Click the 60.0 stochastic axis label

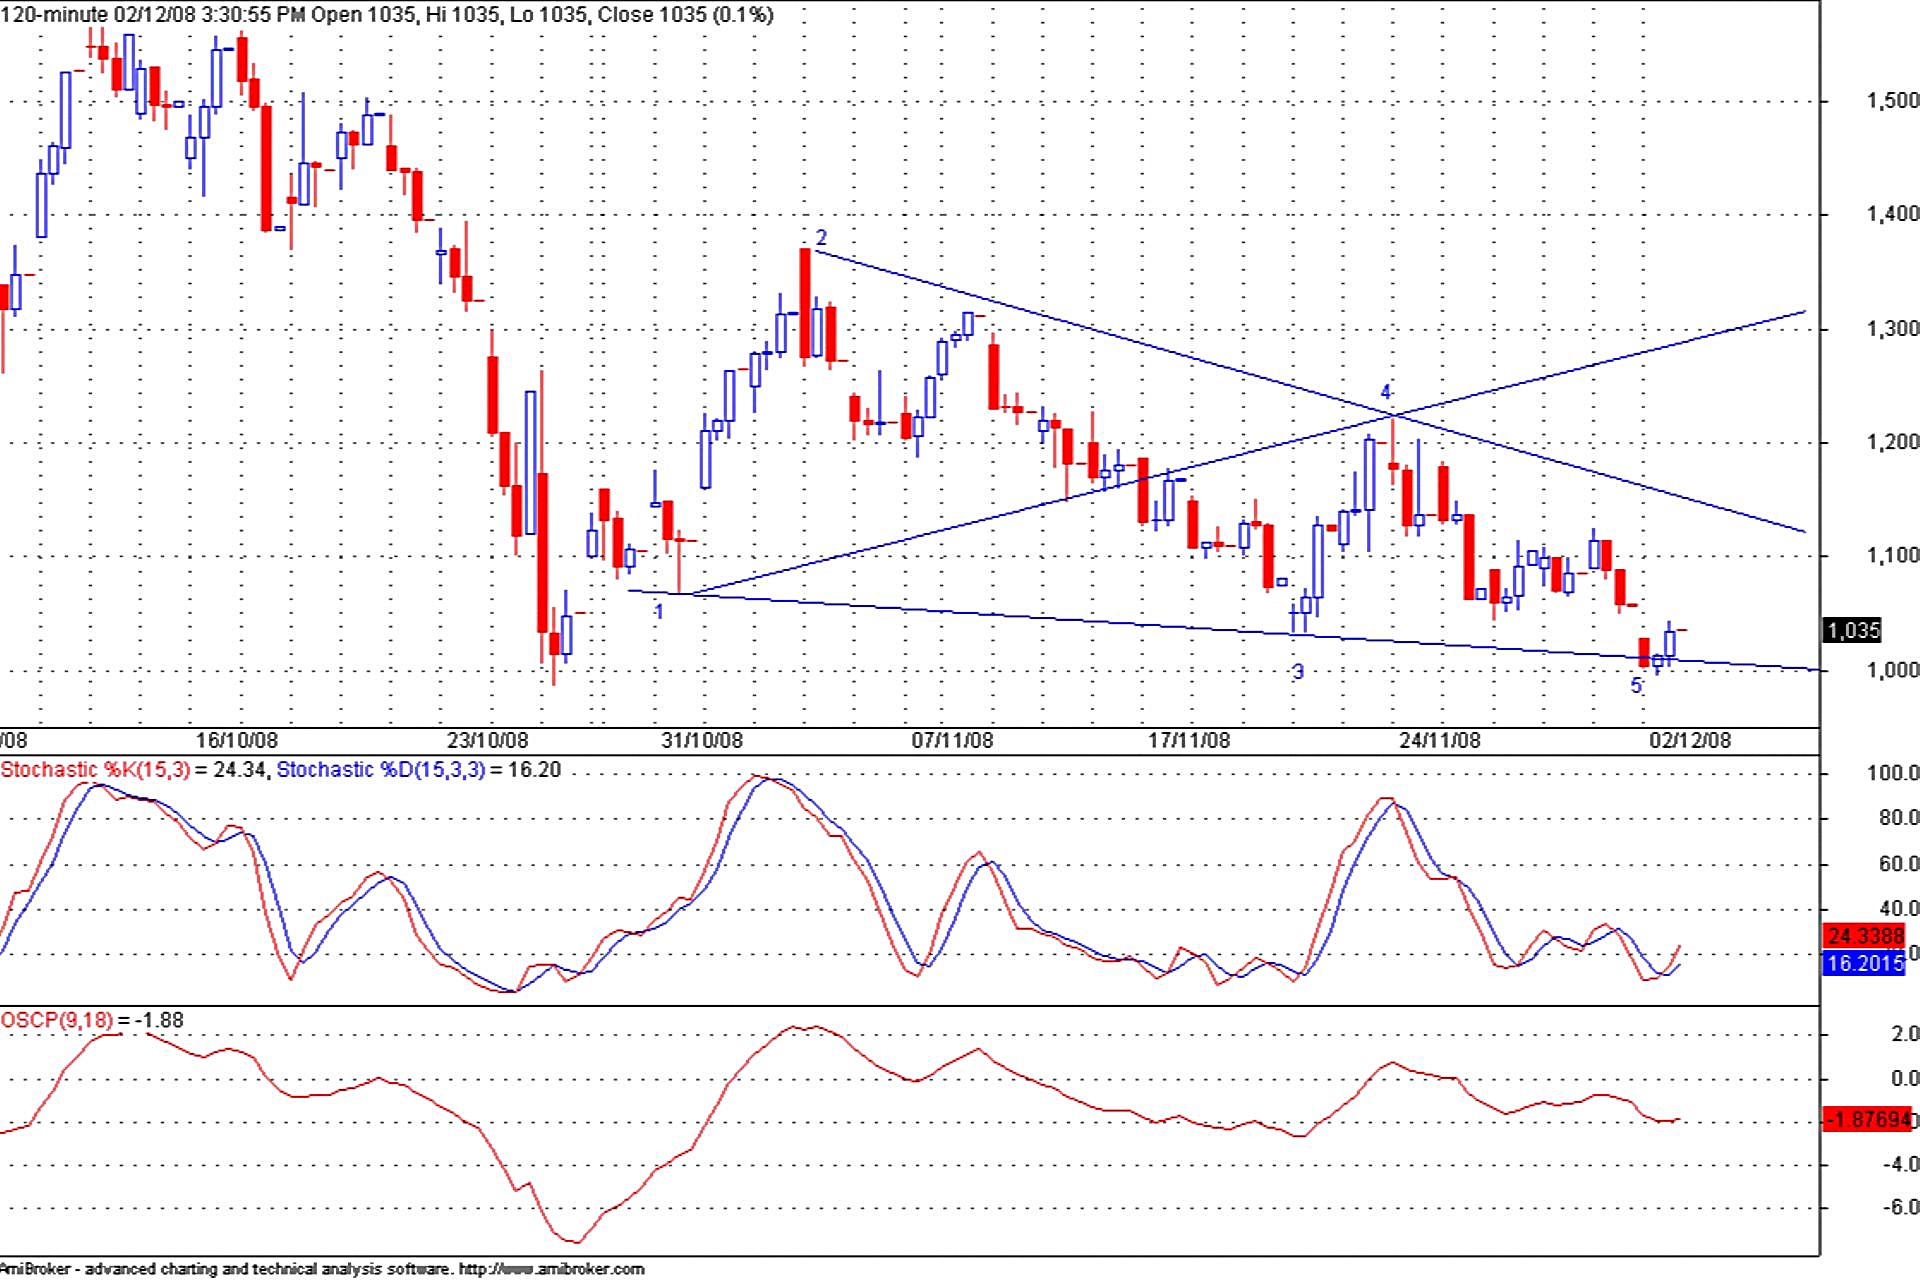pyautogui.click(x=1898, y=864)
